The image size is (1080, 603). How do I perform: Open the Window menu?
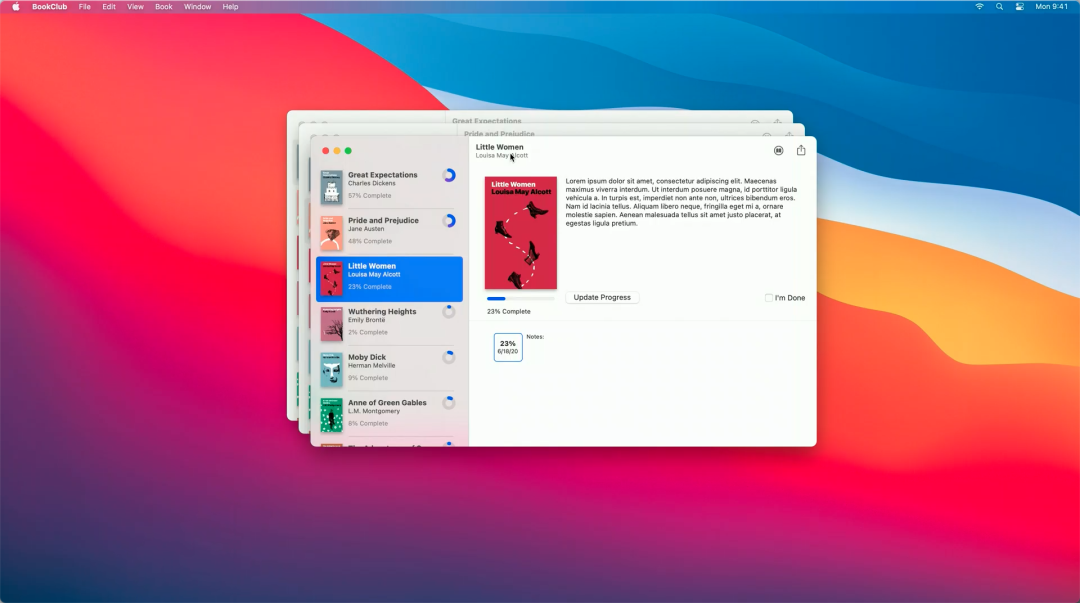pos(197,6)
